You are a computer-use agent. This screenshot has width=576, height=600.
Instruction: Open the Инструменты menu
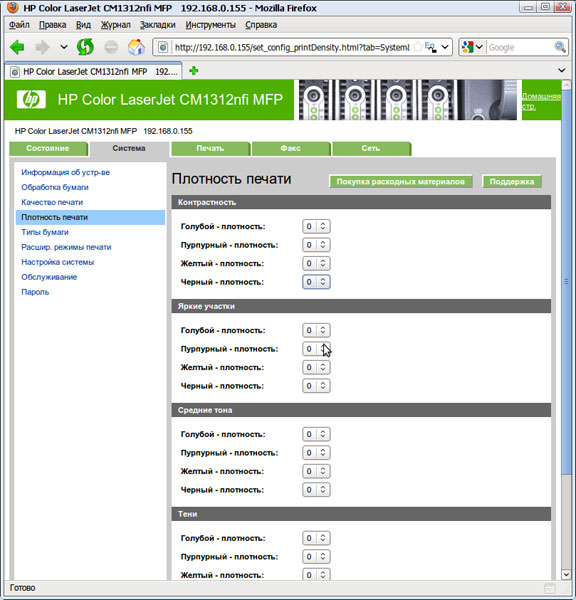coord(210,25)
